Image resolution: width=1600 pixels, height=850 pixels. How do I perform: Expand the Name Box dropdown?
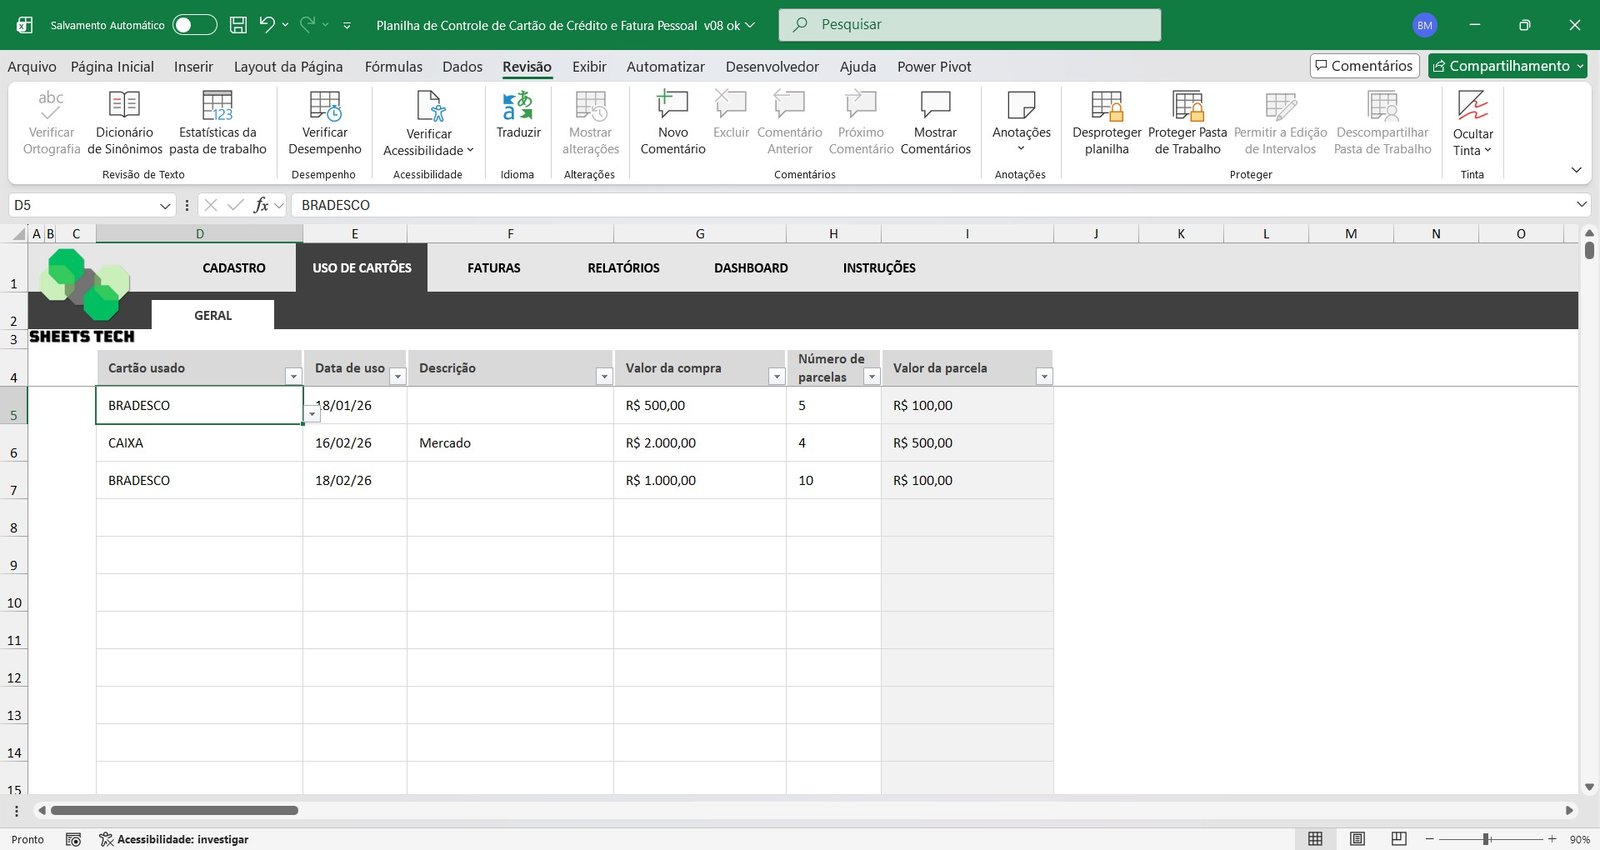[165, 205]
